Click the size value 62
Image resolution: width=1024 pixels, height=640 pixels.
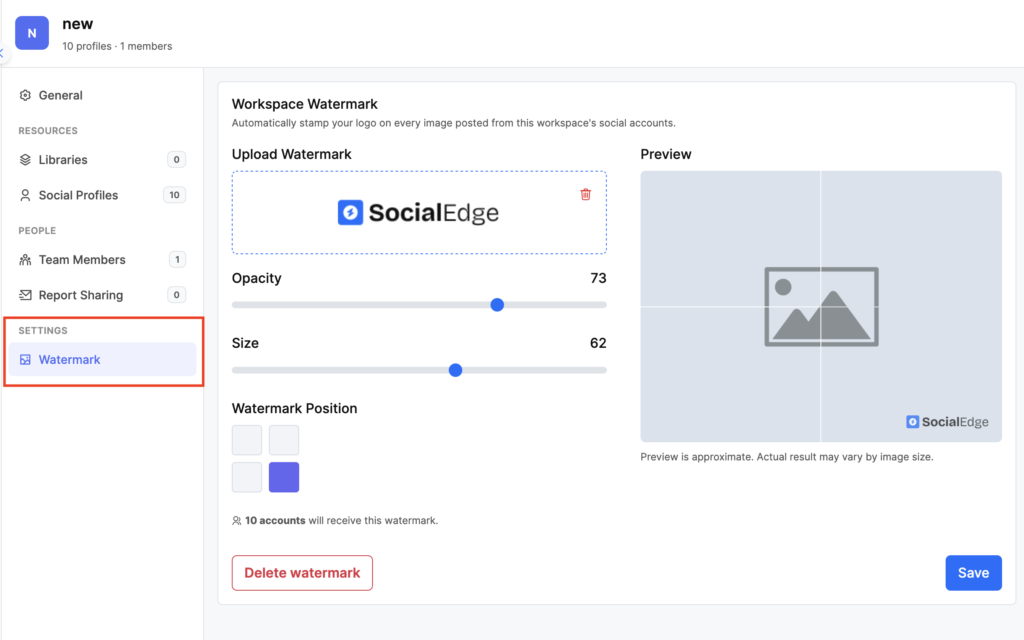pos(598,344)
